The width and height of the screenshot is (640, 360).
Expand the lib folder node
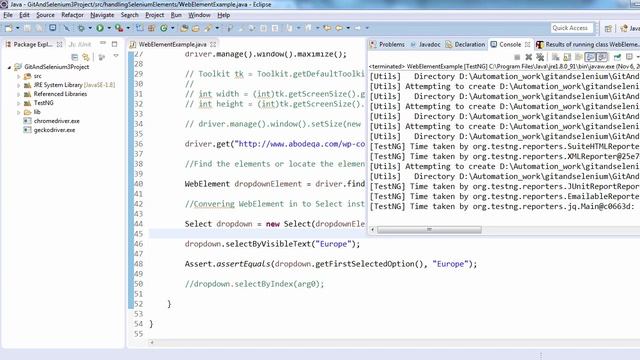pyautogui.click(x=18, y=112)
